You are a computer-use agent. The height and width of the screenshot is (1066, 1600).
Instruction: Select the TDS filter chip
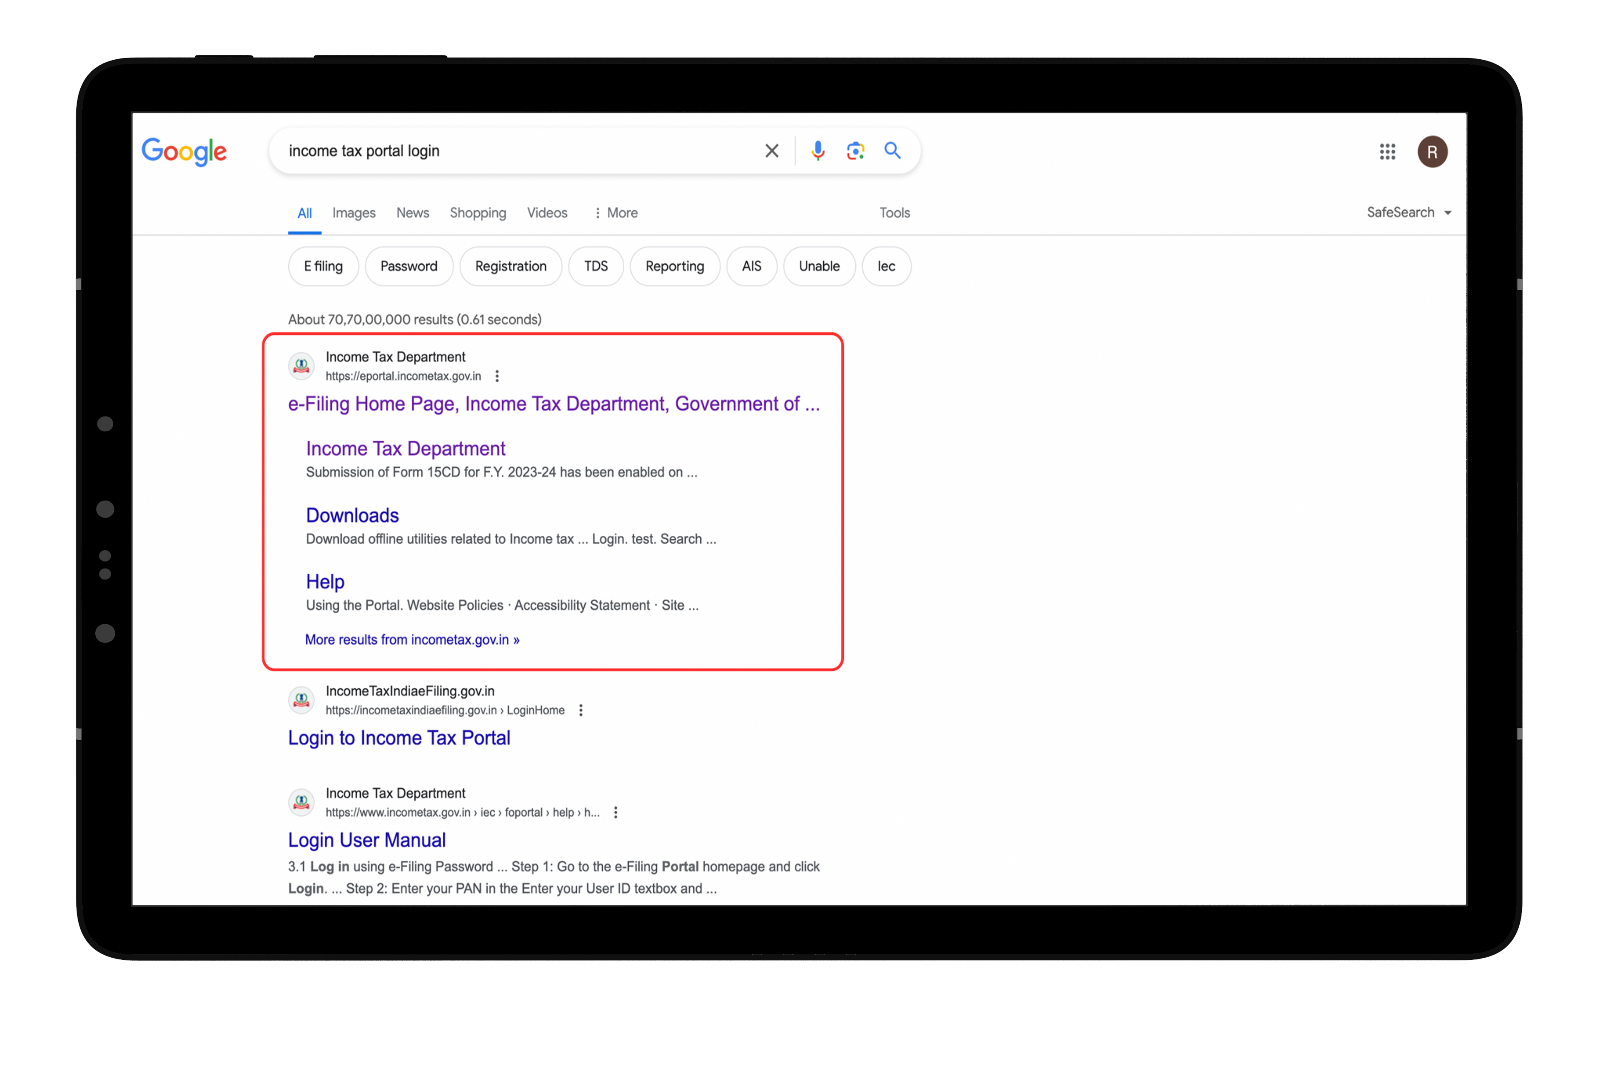(x=596, y=266)
